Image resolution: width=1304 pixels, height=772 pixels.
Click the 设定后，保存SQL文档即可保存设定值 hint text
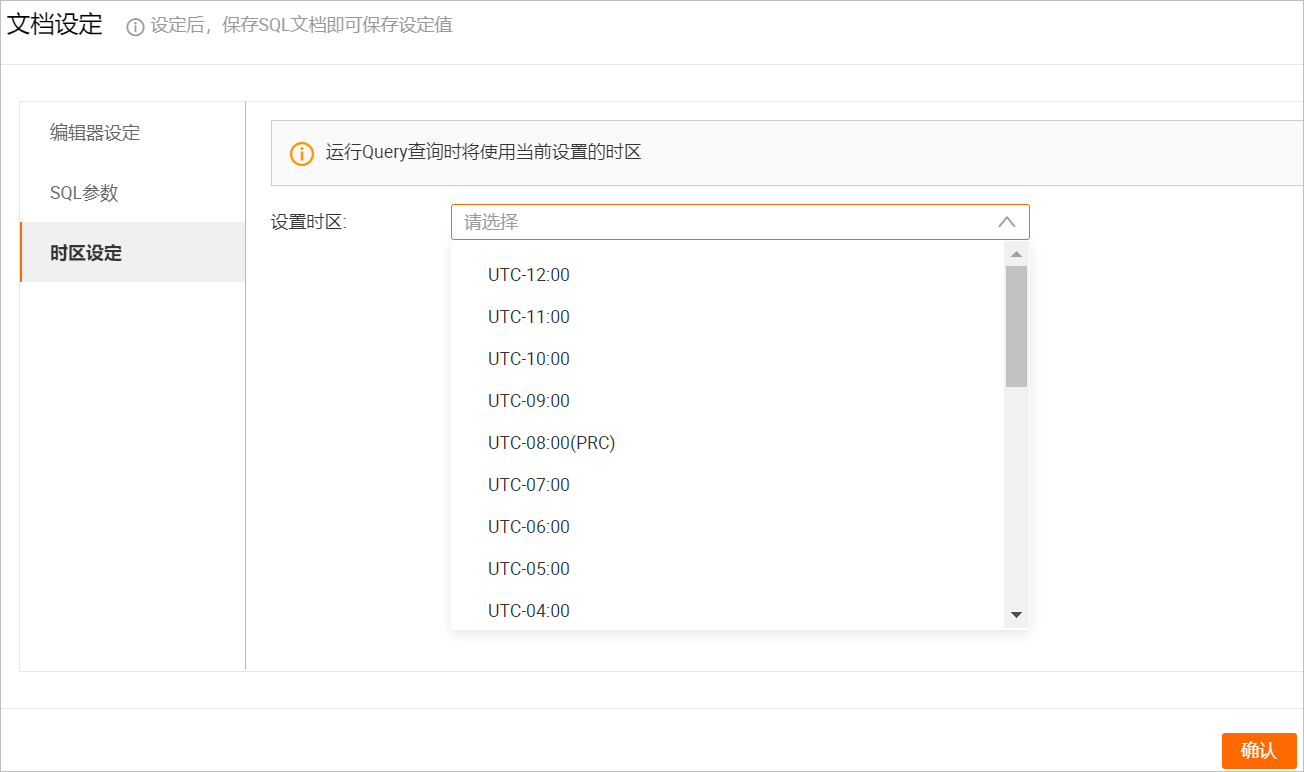tap(301, 26)
